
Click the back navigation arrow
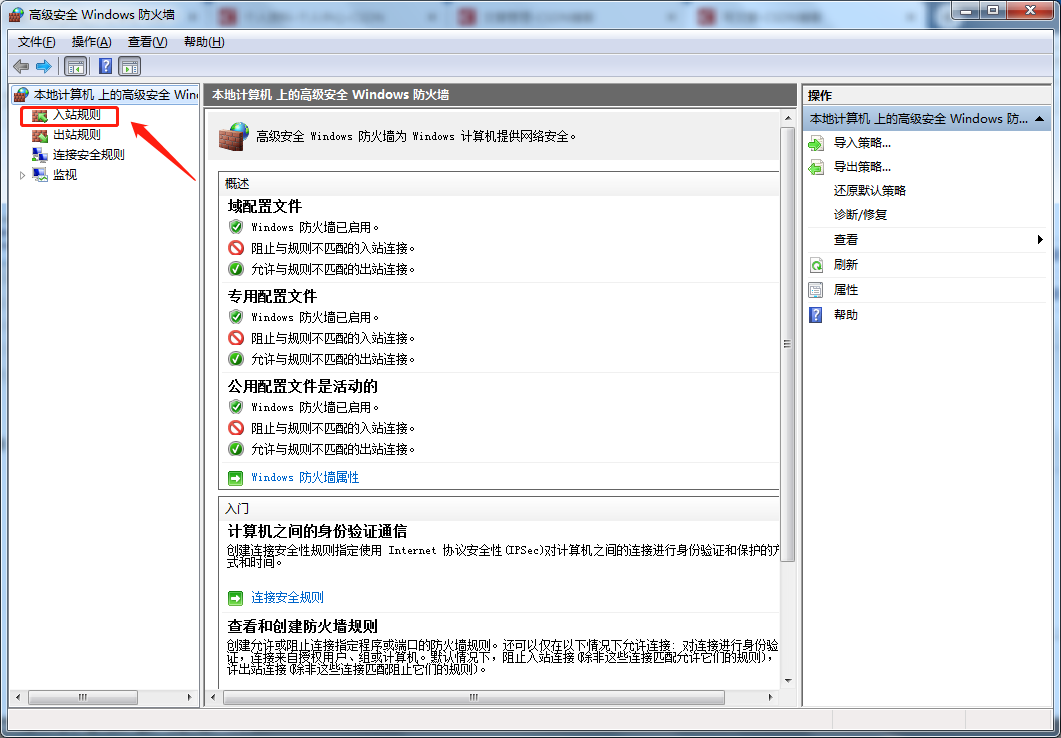pyautogui.click(x=20, y=66)
